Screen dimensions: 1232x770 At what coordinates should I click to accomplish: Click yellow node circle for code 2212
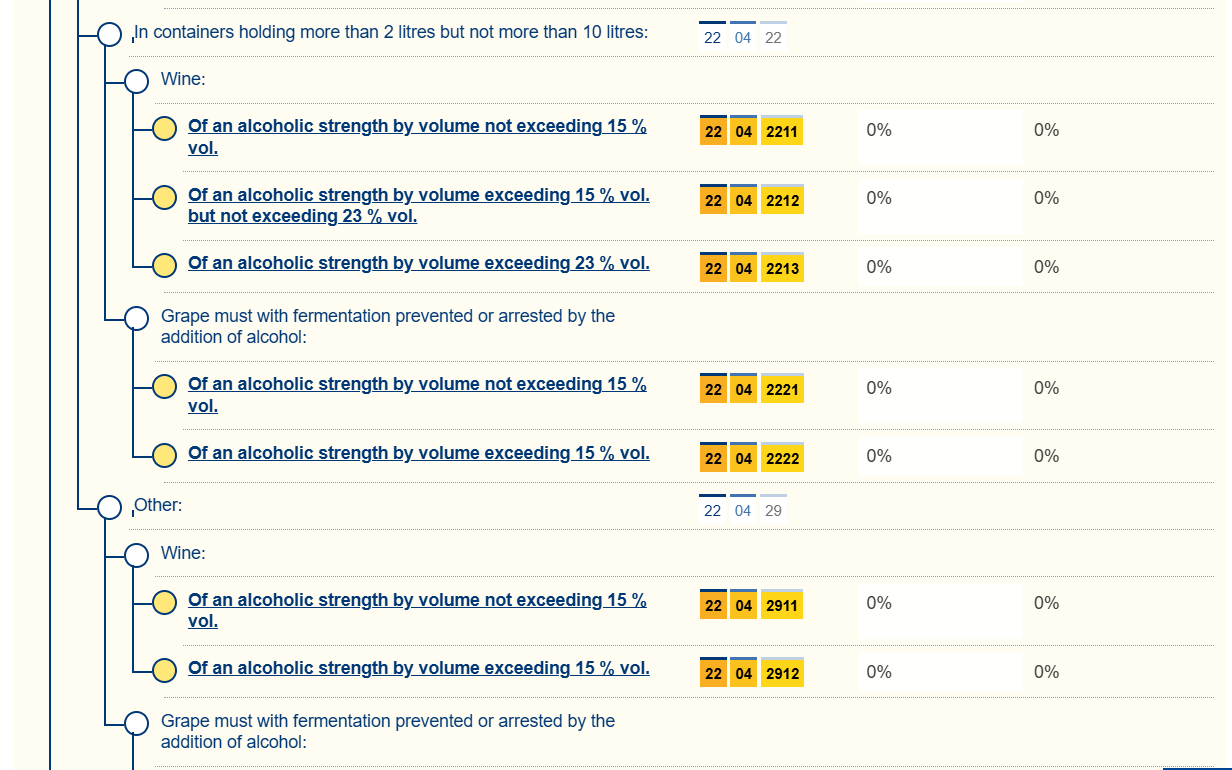click(164, 197)
